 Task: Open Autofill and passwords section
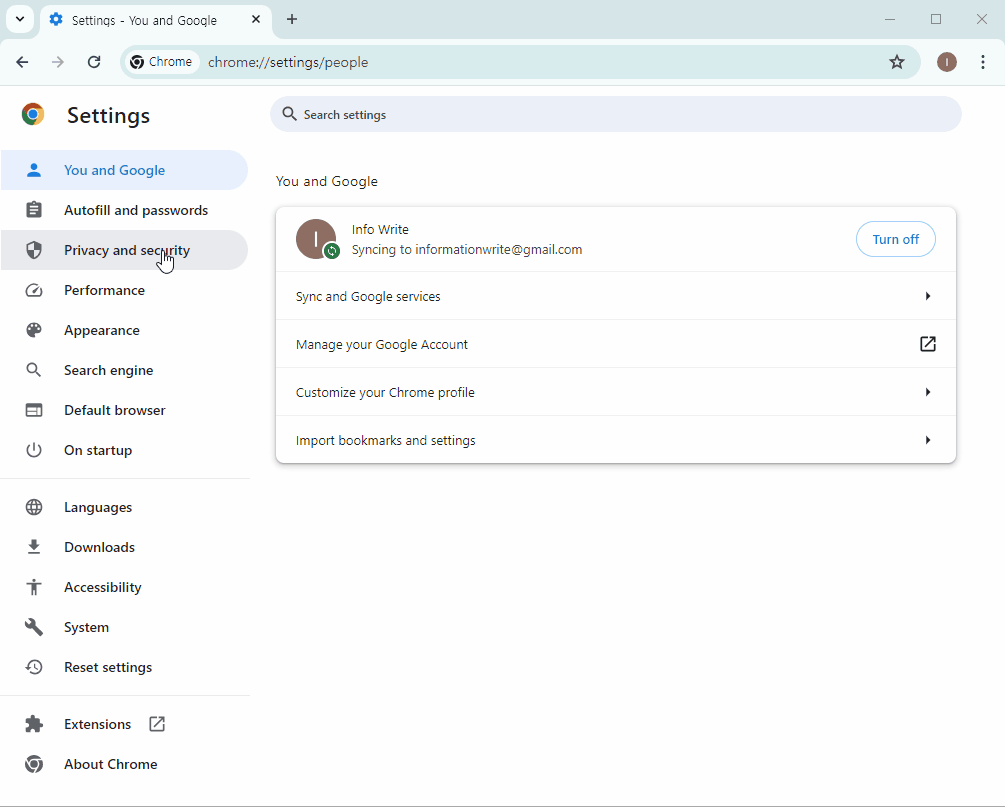click(x=124, y=210)
